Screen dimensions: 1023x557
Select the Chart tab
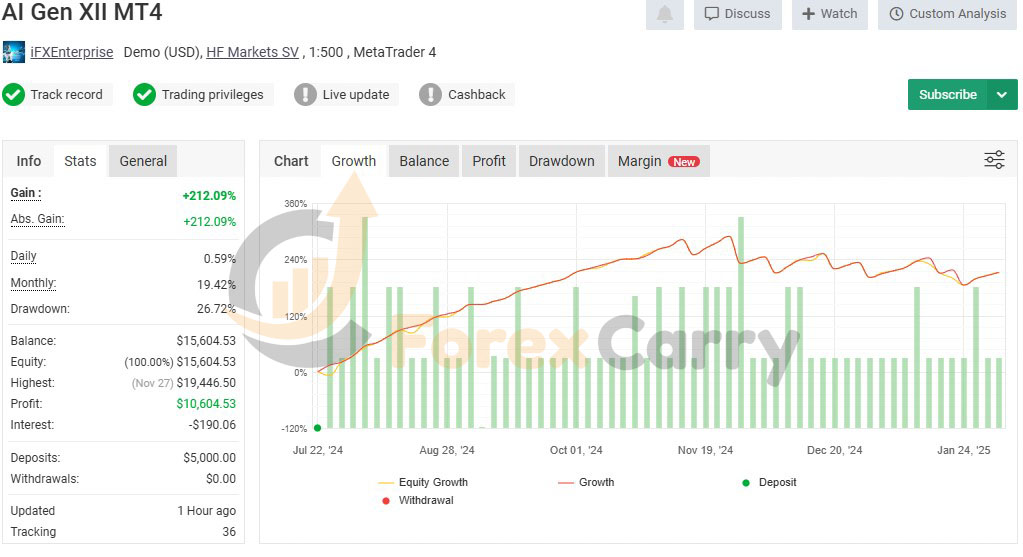291,161
